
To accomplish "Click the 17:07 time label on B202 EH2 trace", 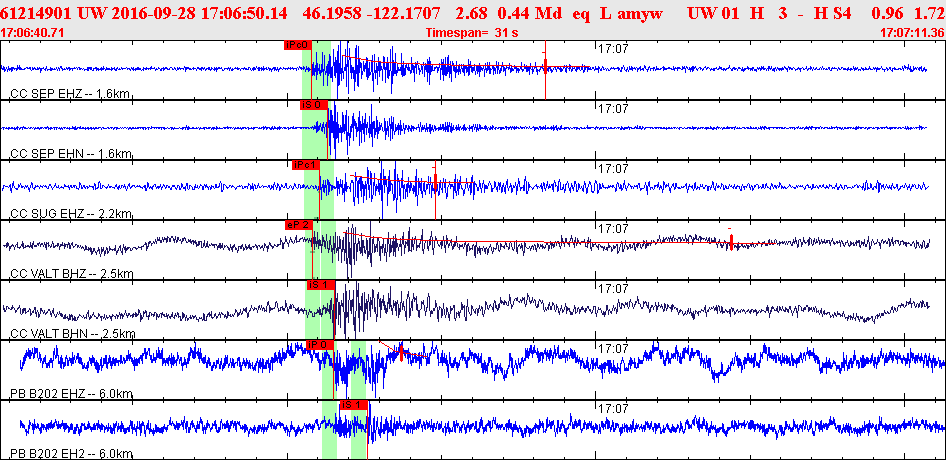I will pos(613,409).
